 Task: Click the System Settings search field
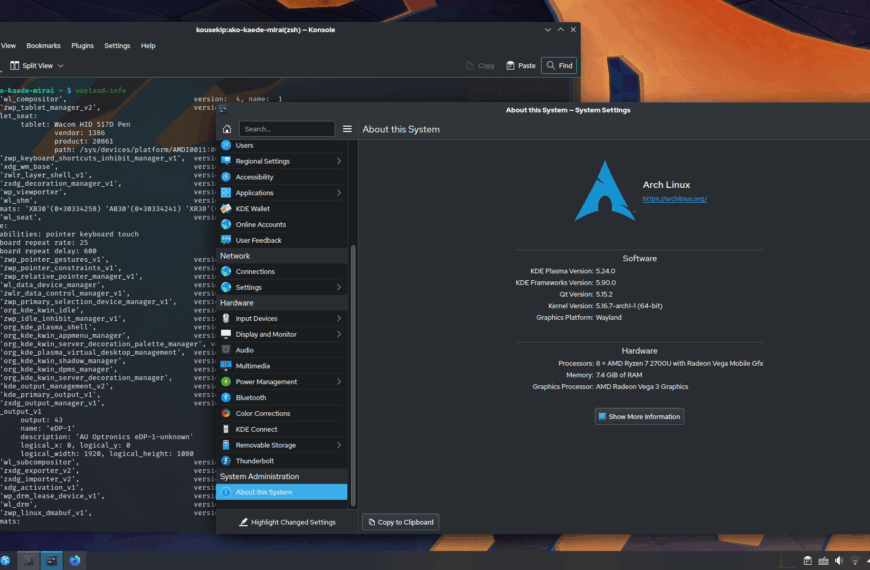coord(287,129)
